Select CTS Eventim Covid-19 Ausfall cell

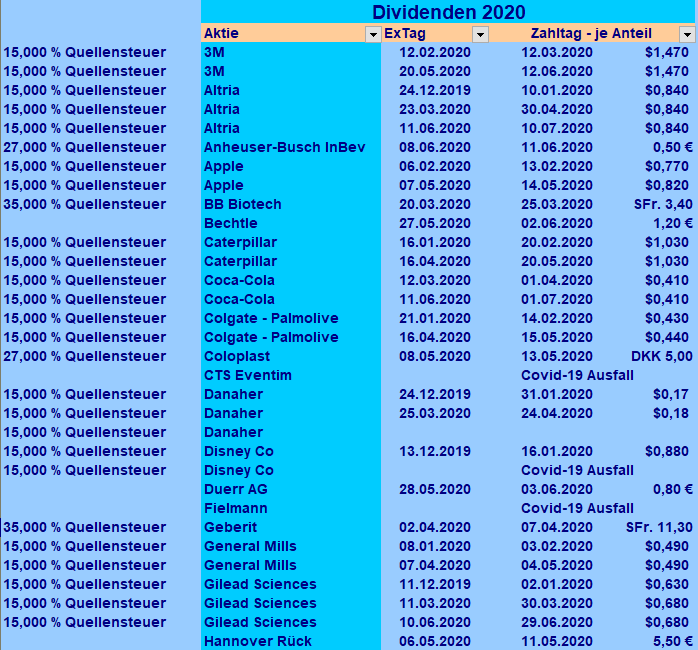tap(577, 375)
